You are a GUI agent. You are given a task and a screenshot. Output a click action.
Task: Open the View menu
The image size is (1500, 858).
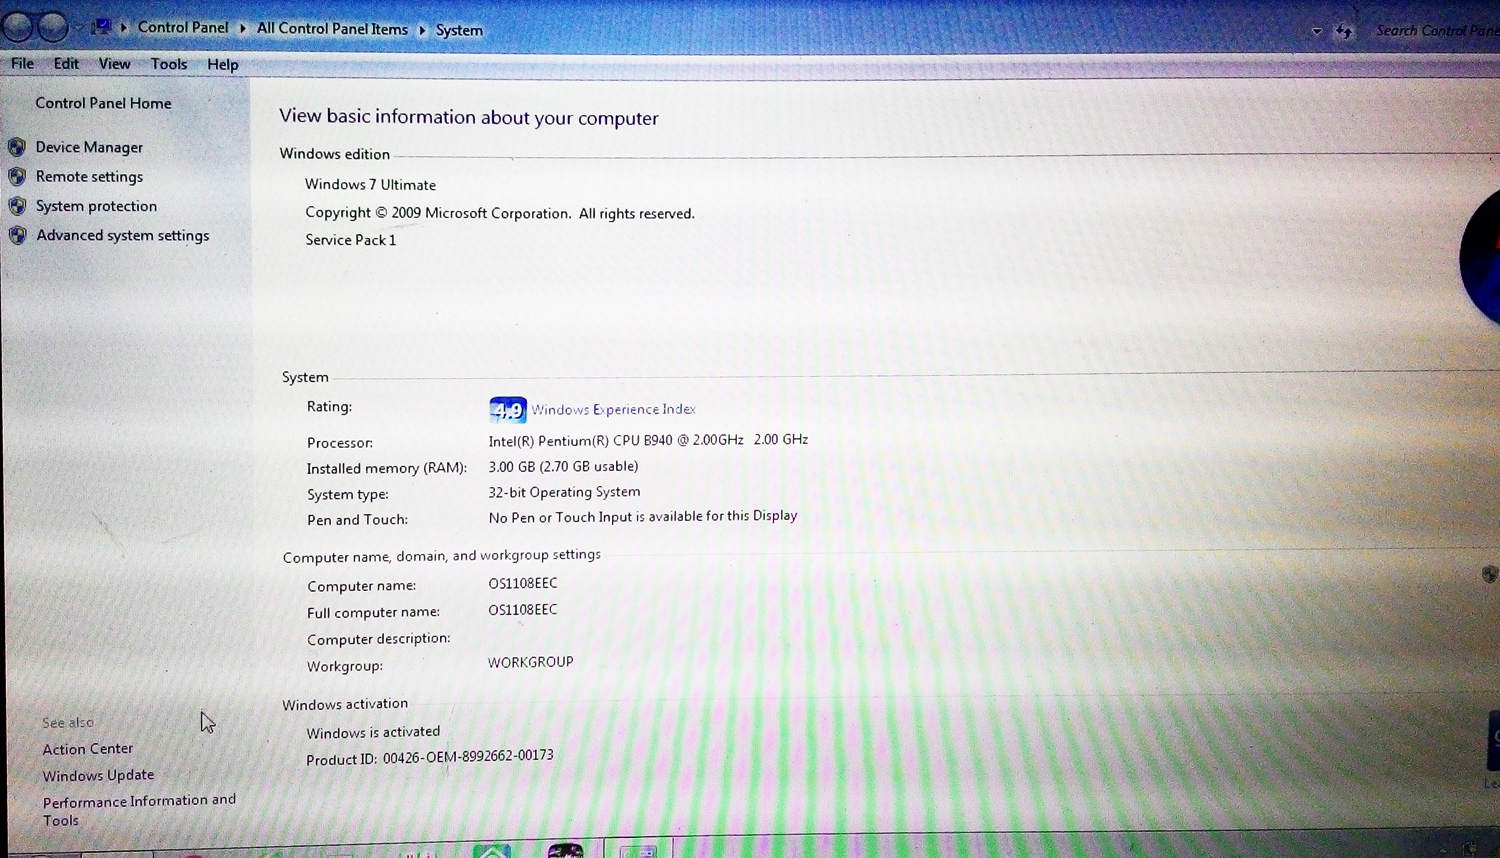pyautogui.click(x=114, y=64)
